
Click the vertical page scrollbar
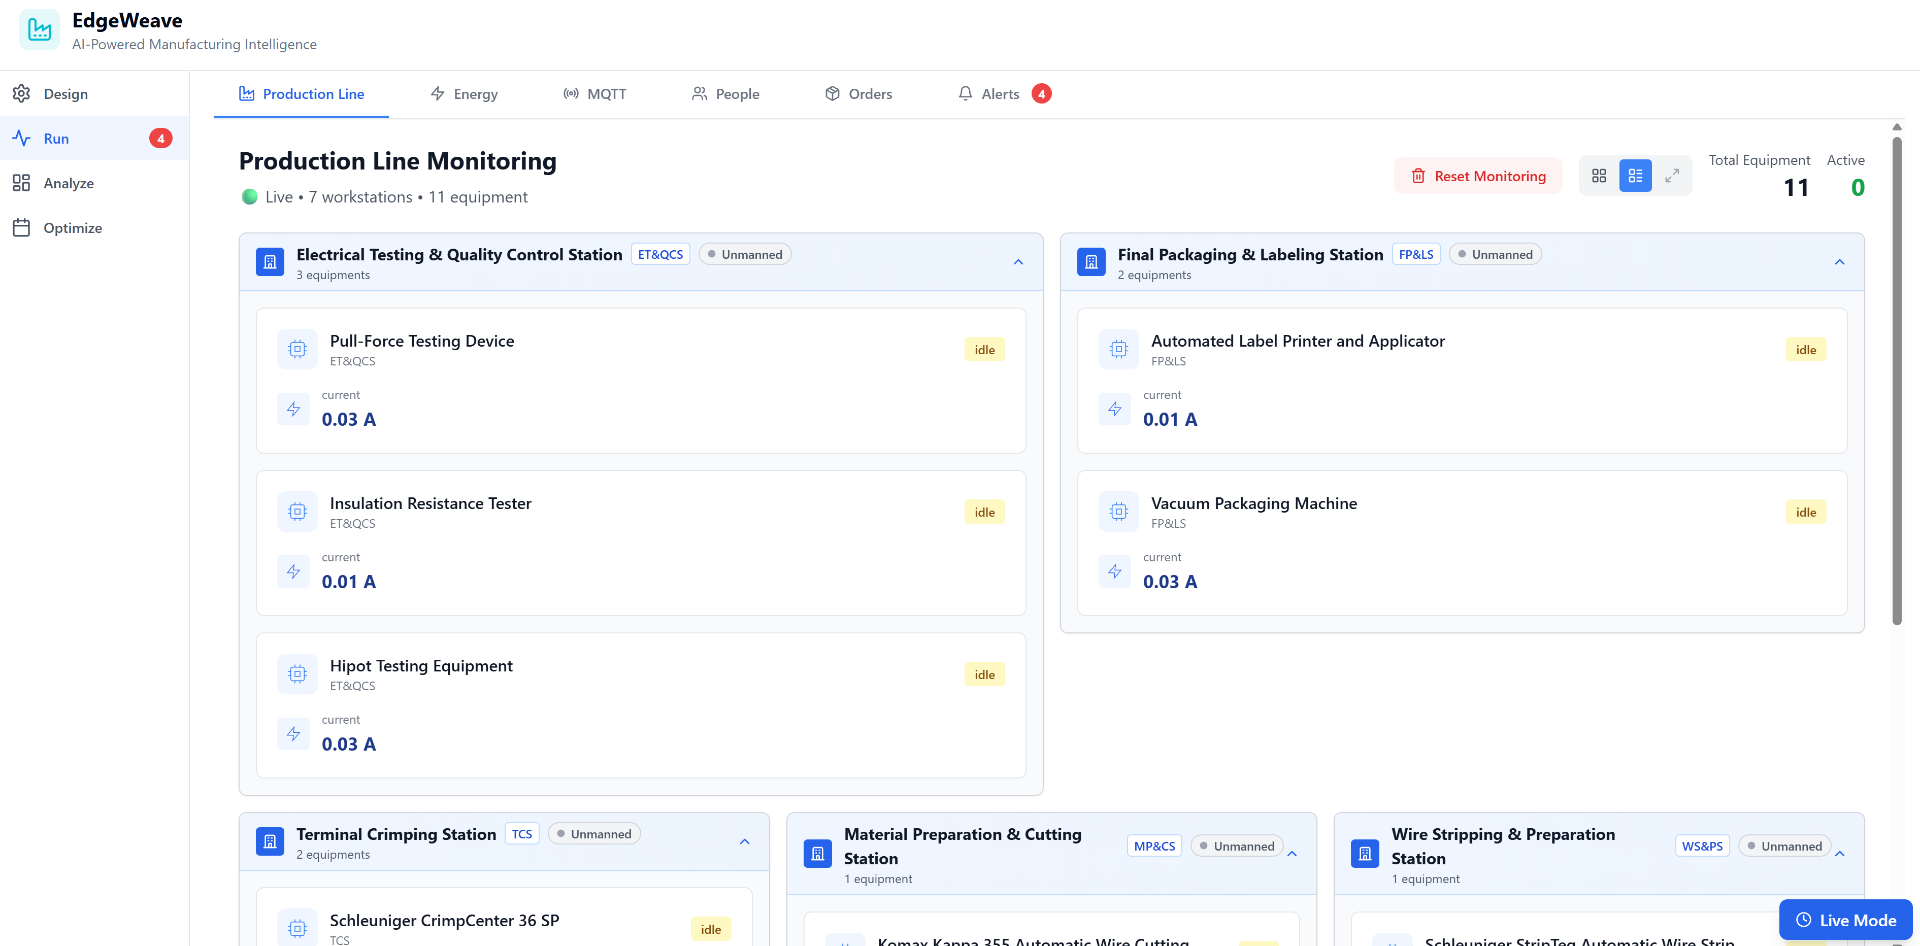coord(1897,380)
